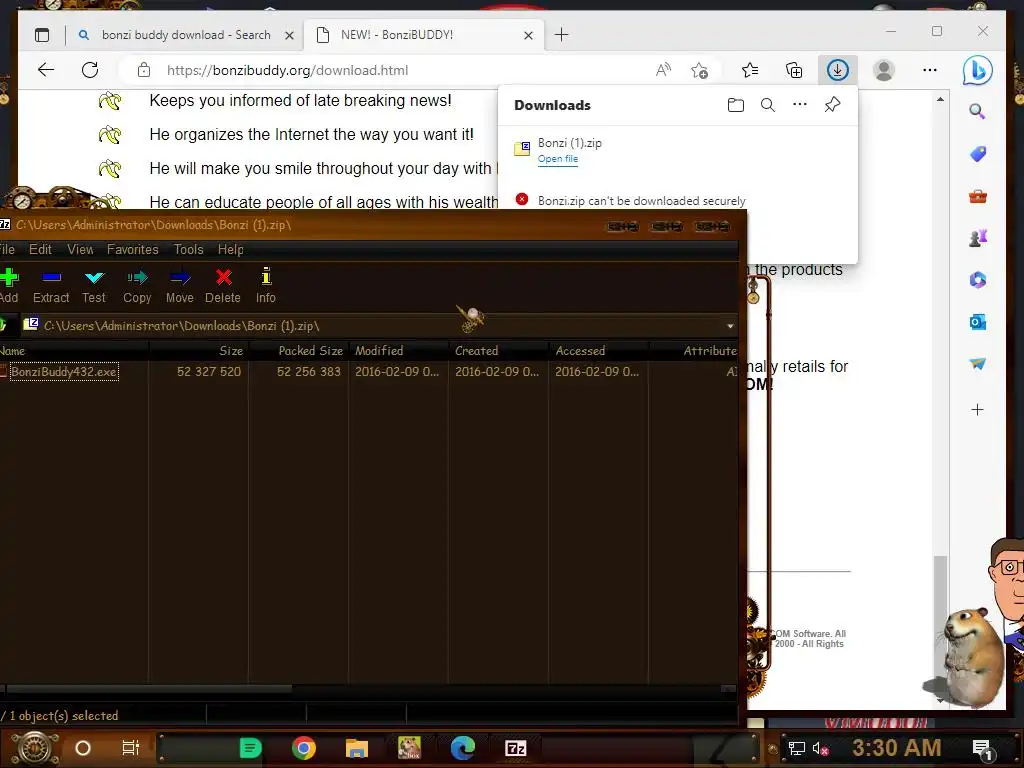Screen dimensions: 1024x768
Task: Open the View menu in 7-Zip
Action: click(80, 249)
